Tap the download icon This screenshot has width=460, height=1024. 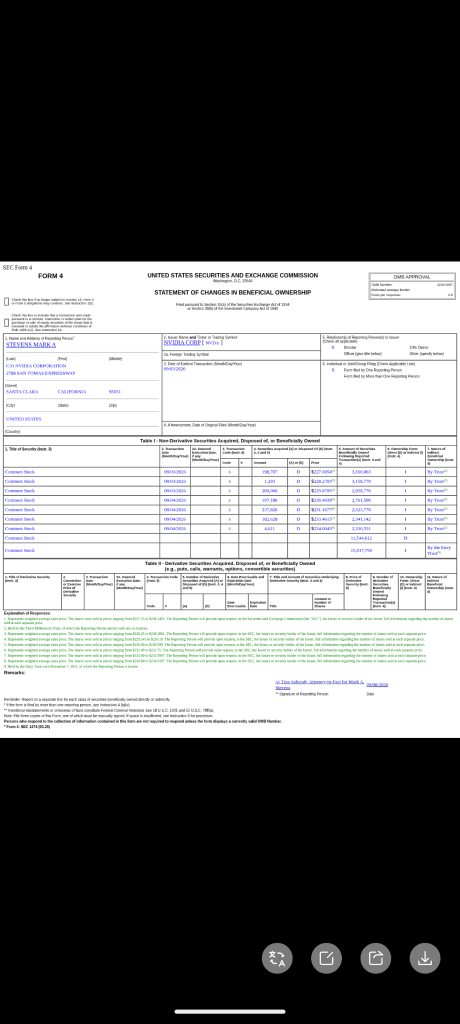(x=425, y=958)
